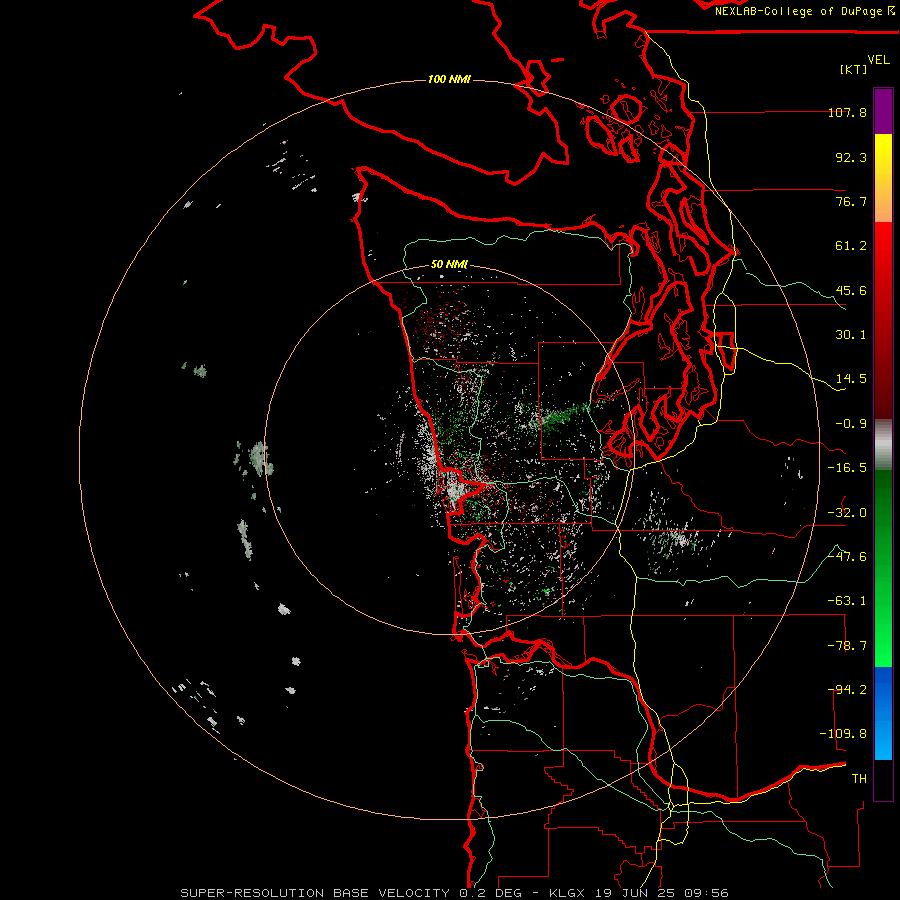The height and width of the screenshot is (900, 900).
Task: Click the 100 NMI range ring label
Action: [449, 79]
